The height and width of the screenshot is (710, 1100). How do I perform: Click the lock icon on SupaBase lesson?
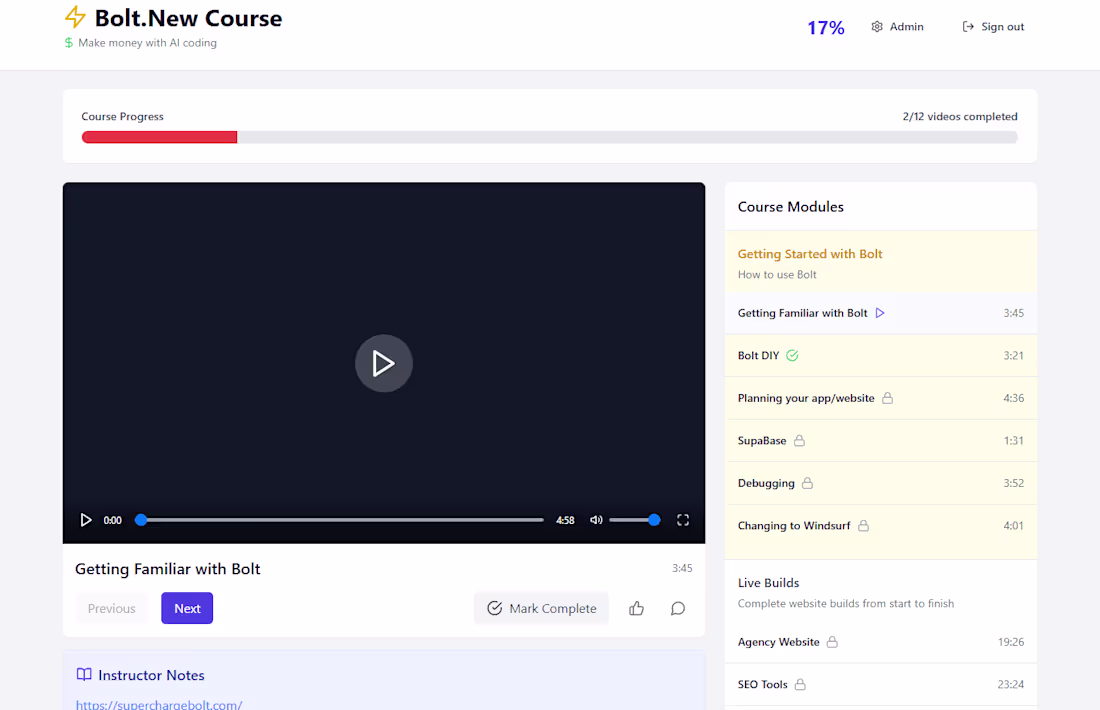[801, 440]
